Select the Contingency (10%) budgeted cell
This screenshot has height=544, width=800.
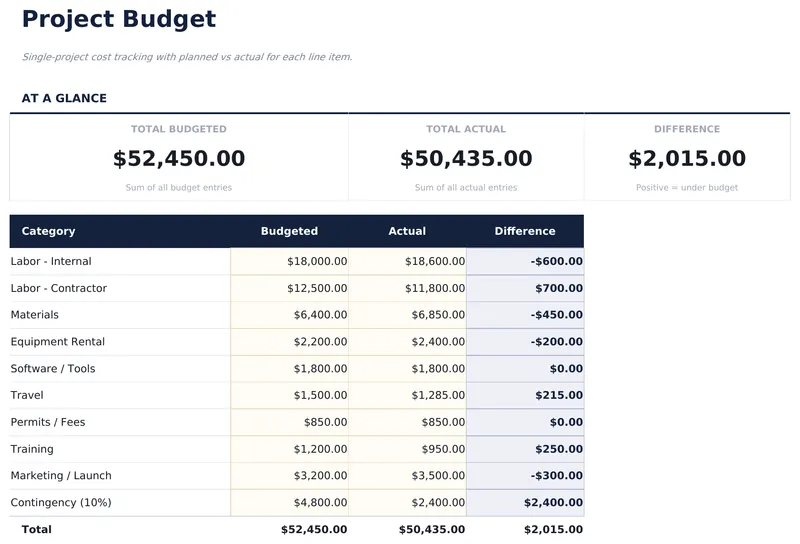pyautogui.click(x=290, y=503)
